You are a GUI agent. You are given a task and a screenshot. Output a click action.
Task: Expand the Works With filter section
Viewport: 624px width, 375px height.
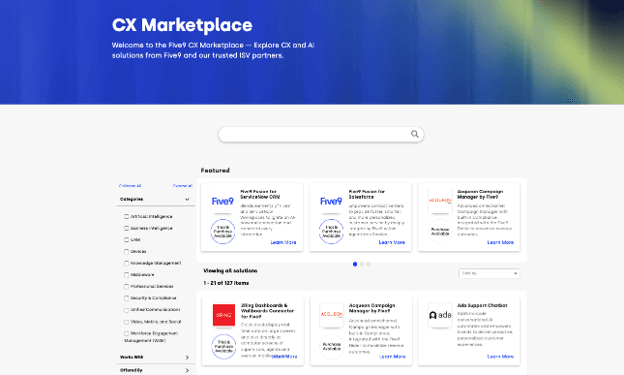tap(156, 357)
